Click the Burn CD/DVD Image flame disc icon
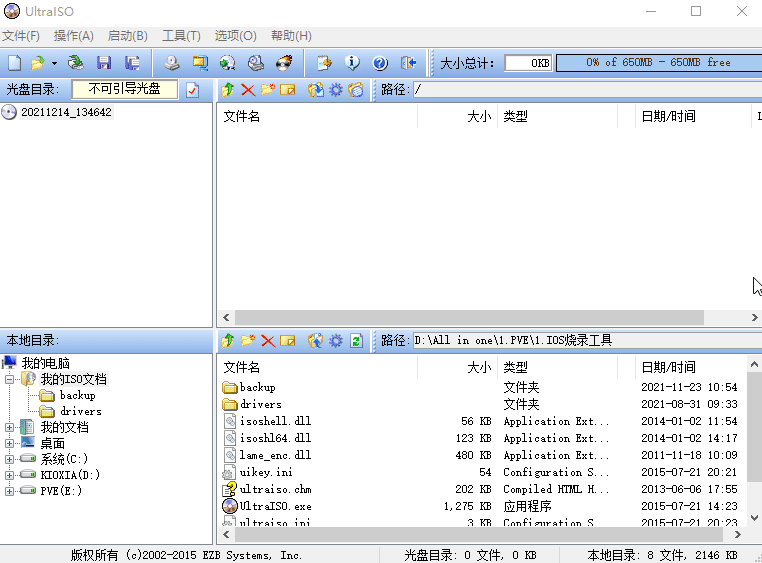 coord(284,63)
